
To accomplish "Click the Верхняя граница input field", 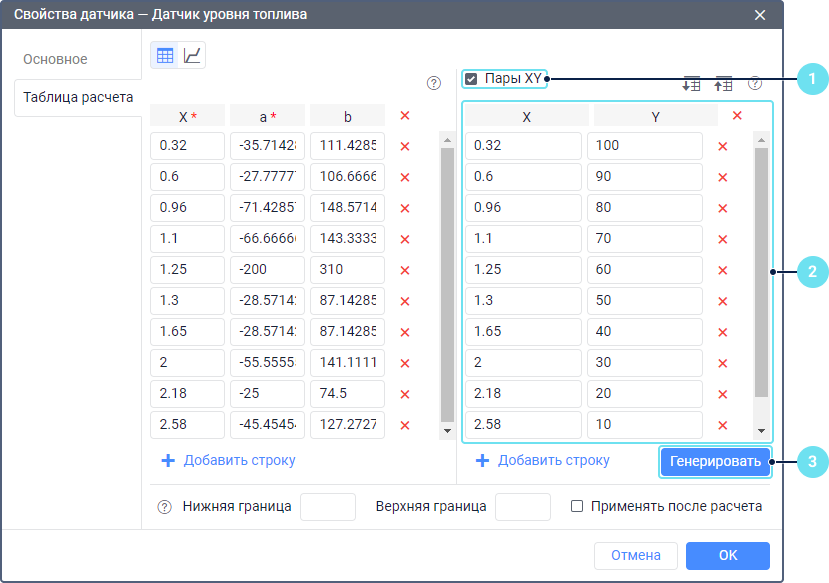I will (522, 507).
